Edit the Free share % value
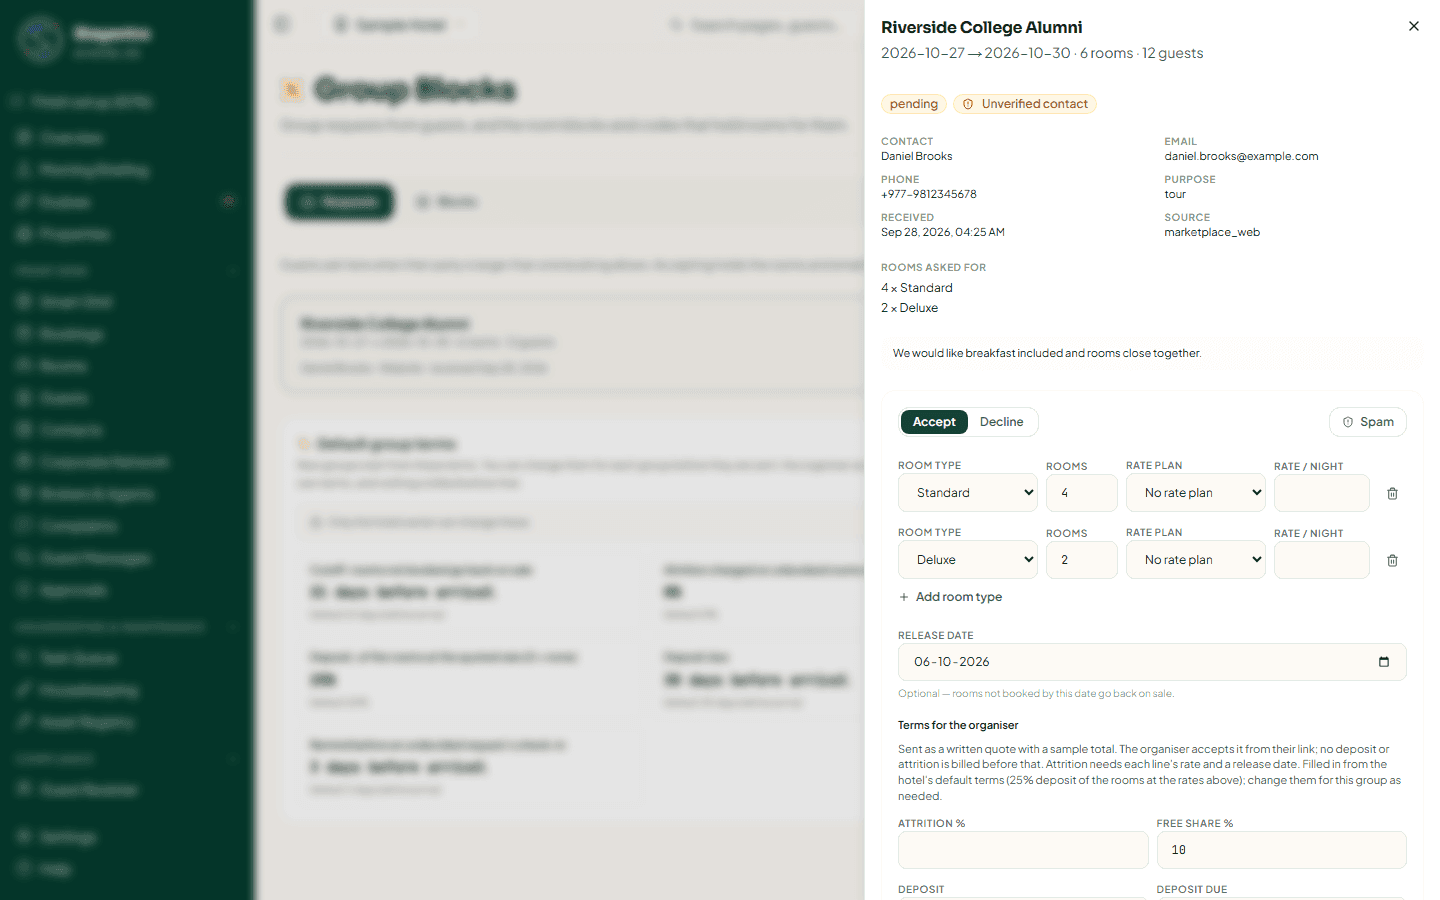The width and height of the screenshot is (1440, 900). [1281, 850]
